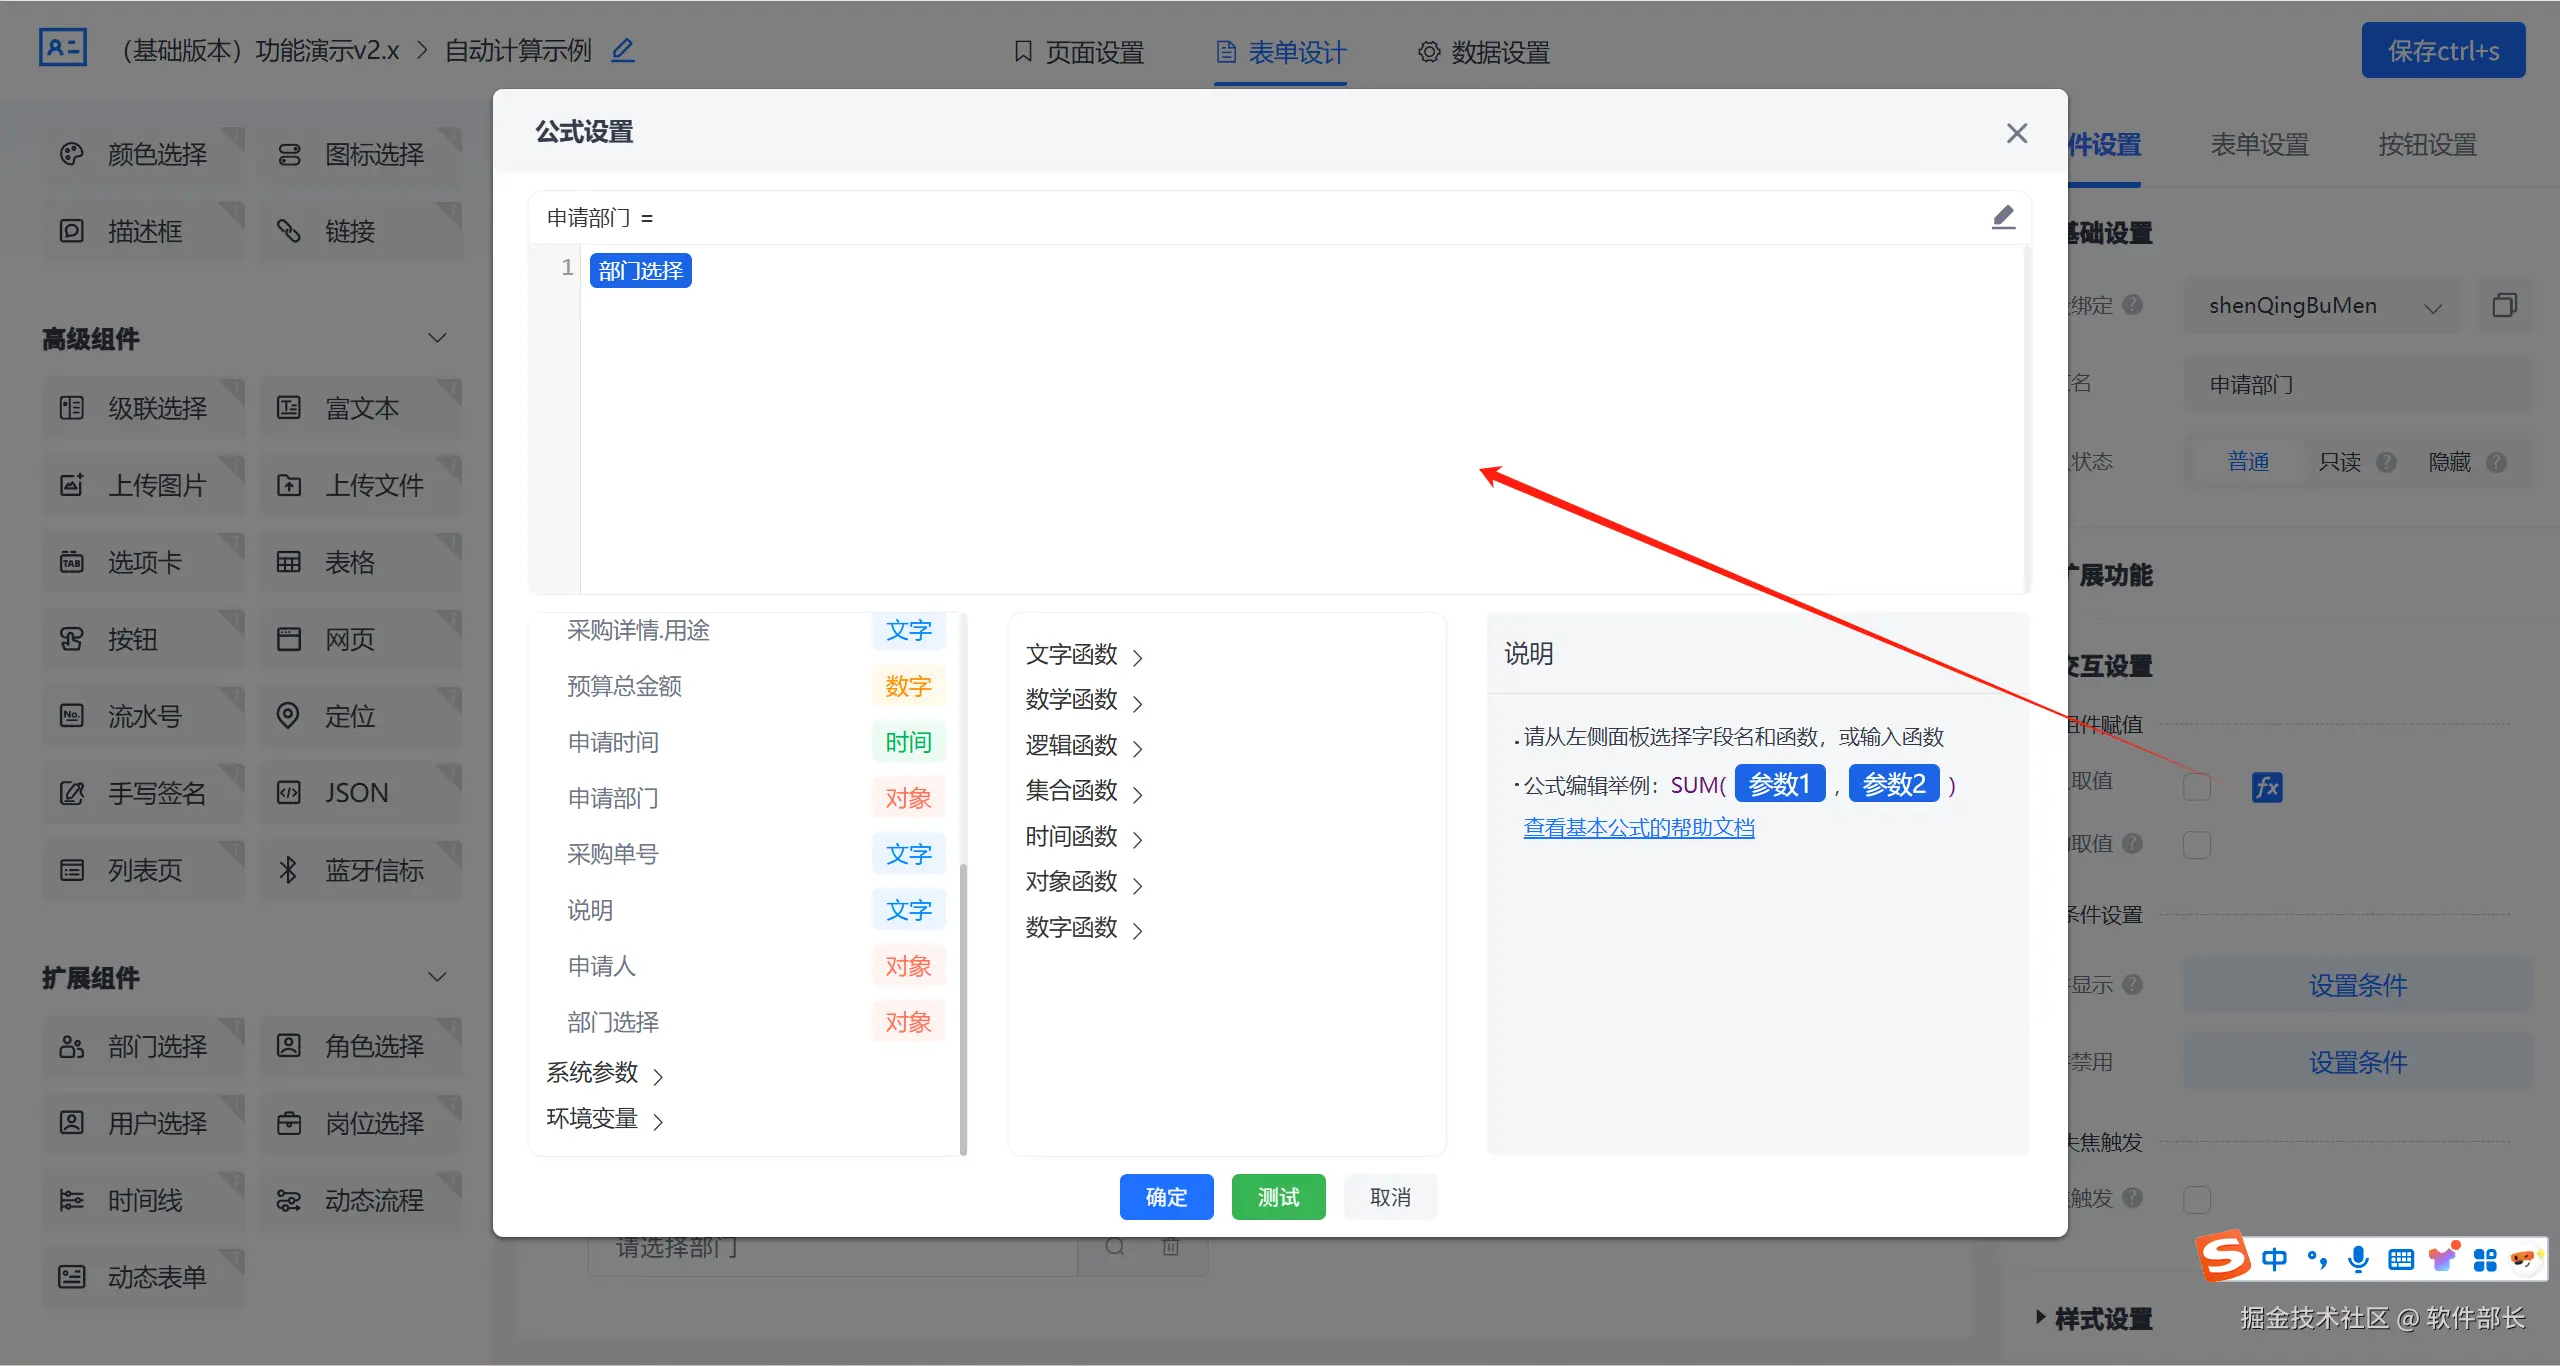Expand 逻辑函数 category
2560x1366 pixels.
pyautogui.click(x=1084, y=746)
